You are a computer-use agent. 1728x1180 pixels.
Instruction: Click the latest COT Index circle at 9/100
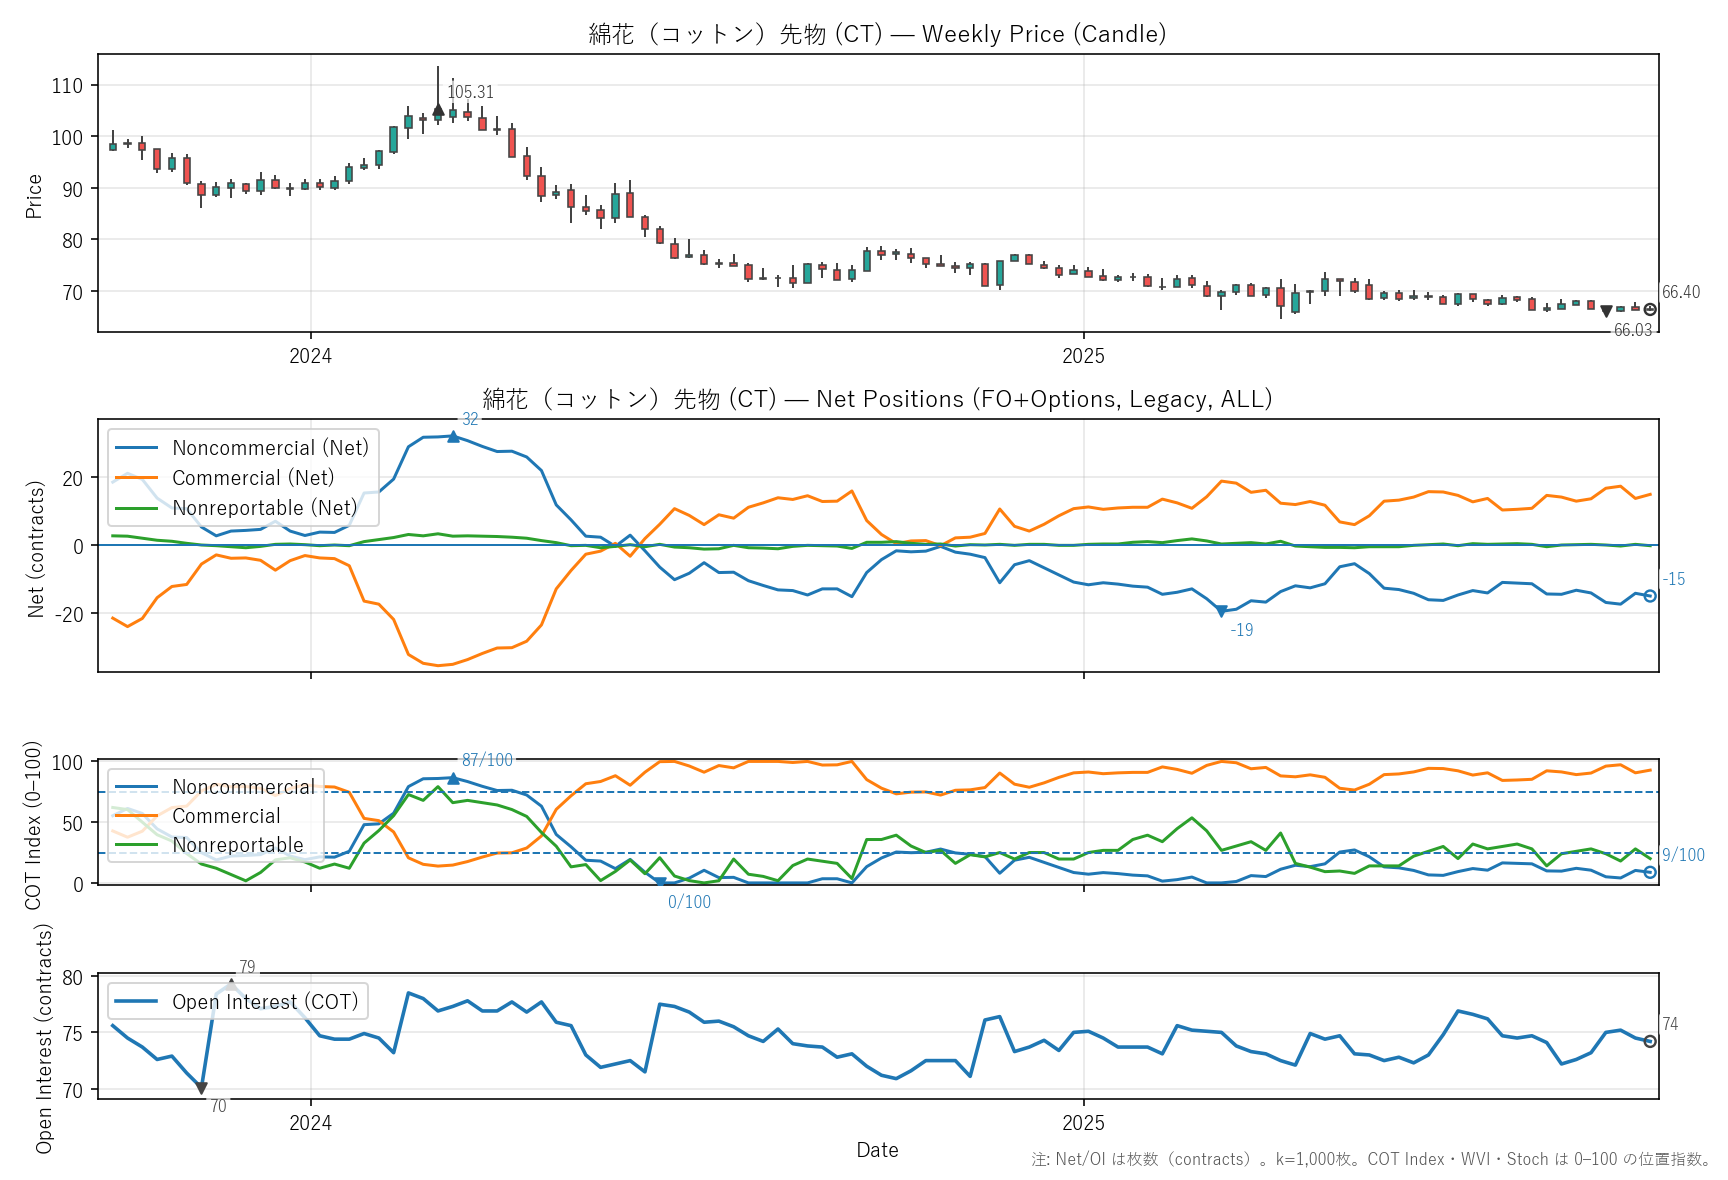click(1650, 872)
